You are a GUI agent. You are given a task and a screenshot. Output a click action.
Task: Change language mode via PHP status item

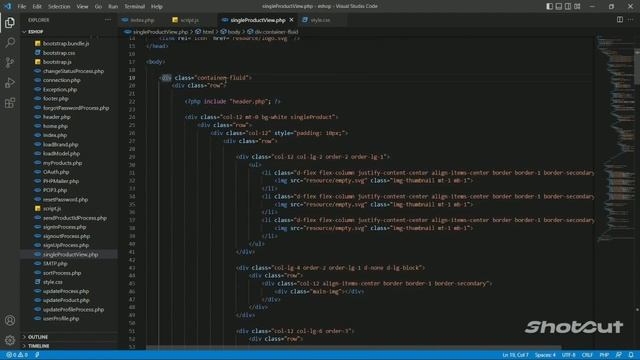click(604, 355)
